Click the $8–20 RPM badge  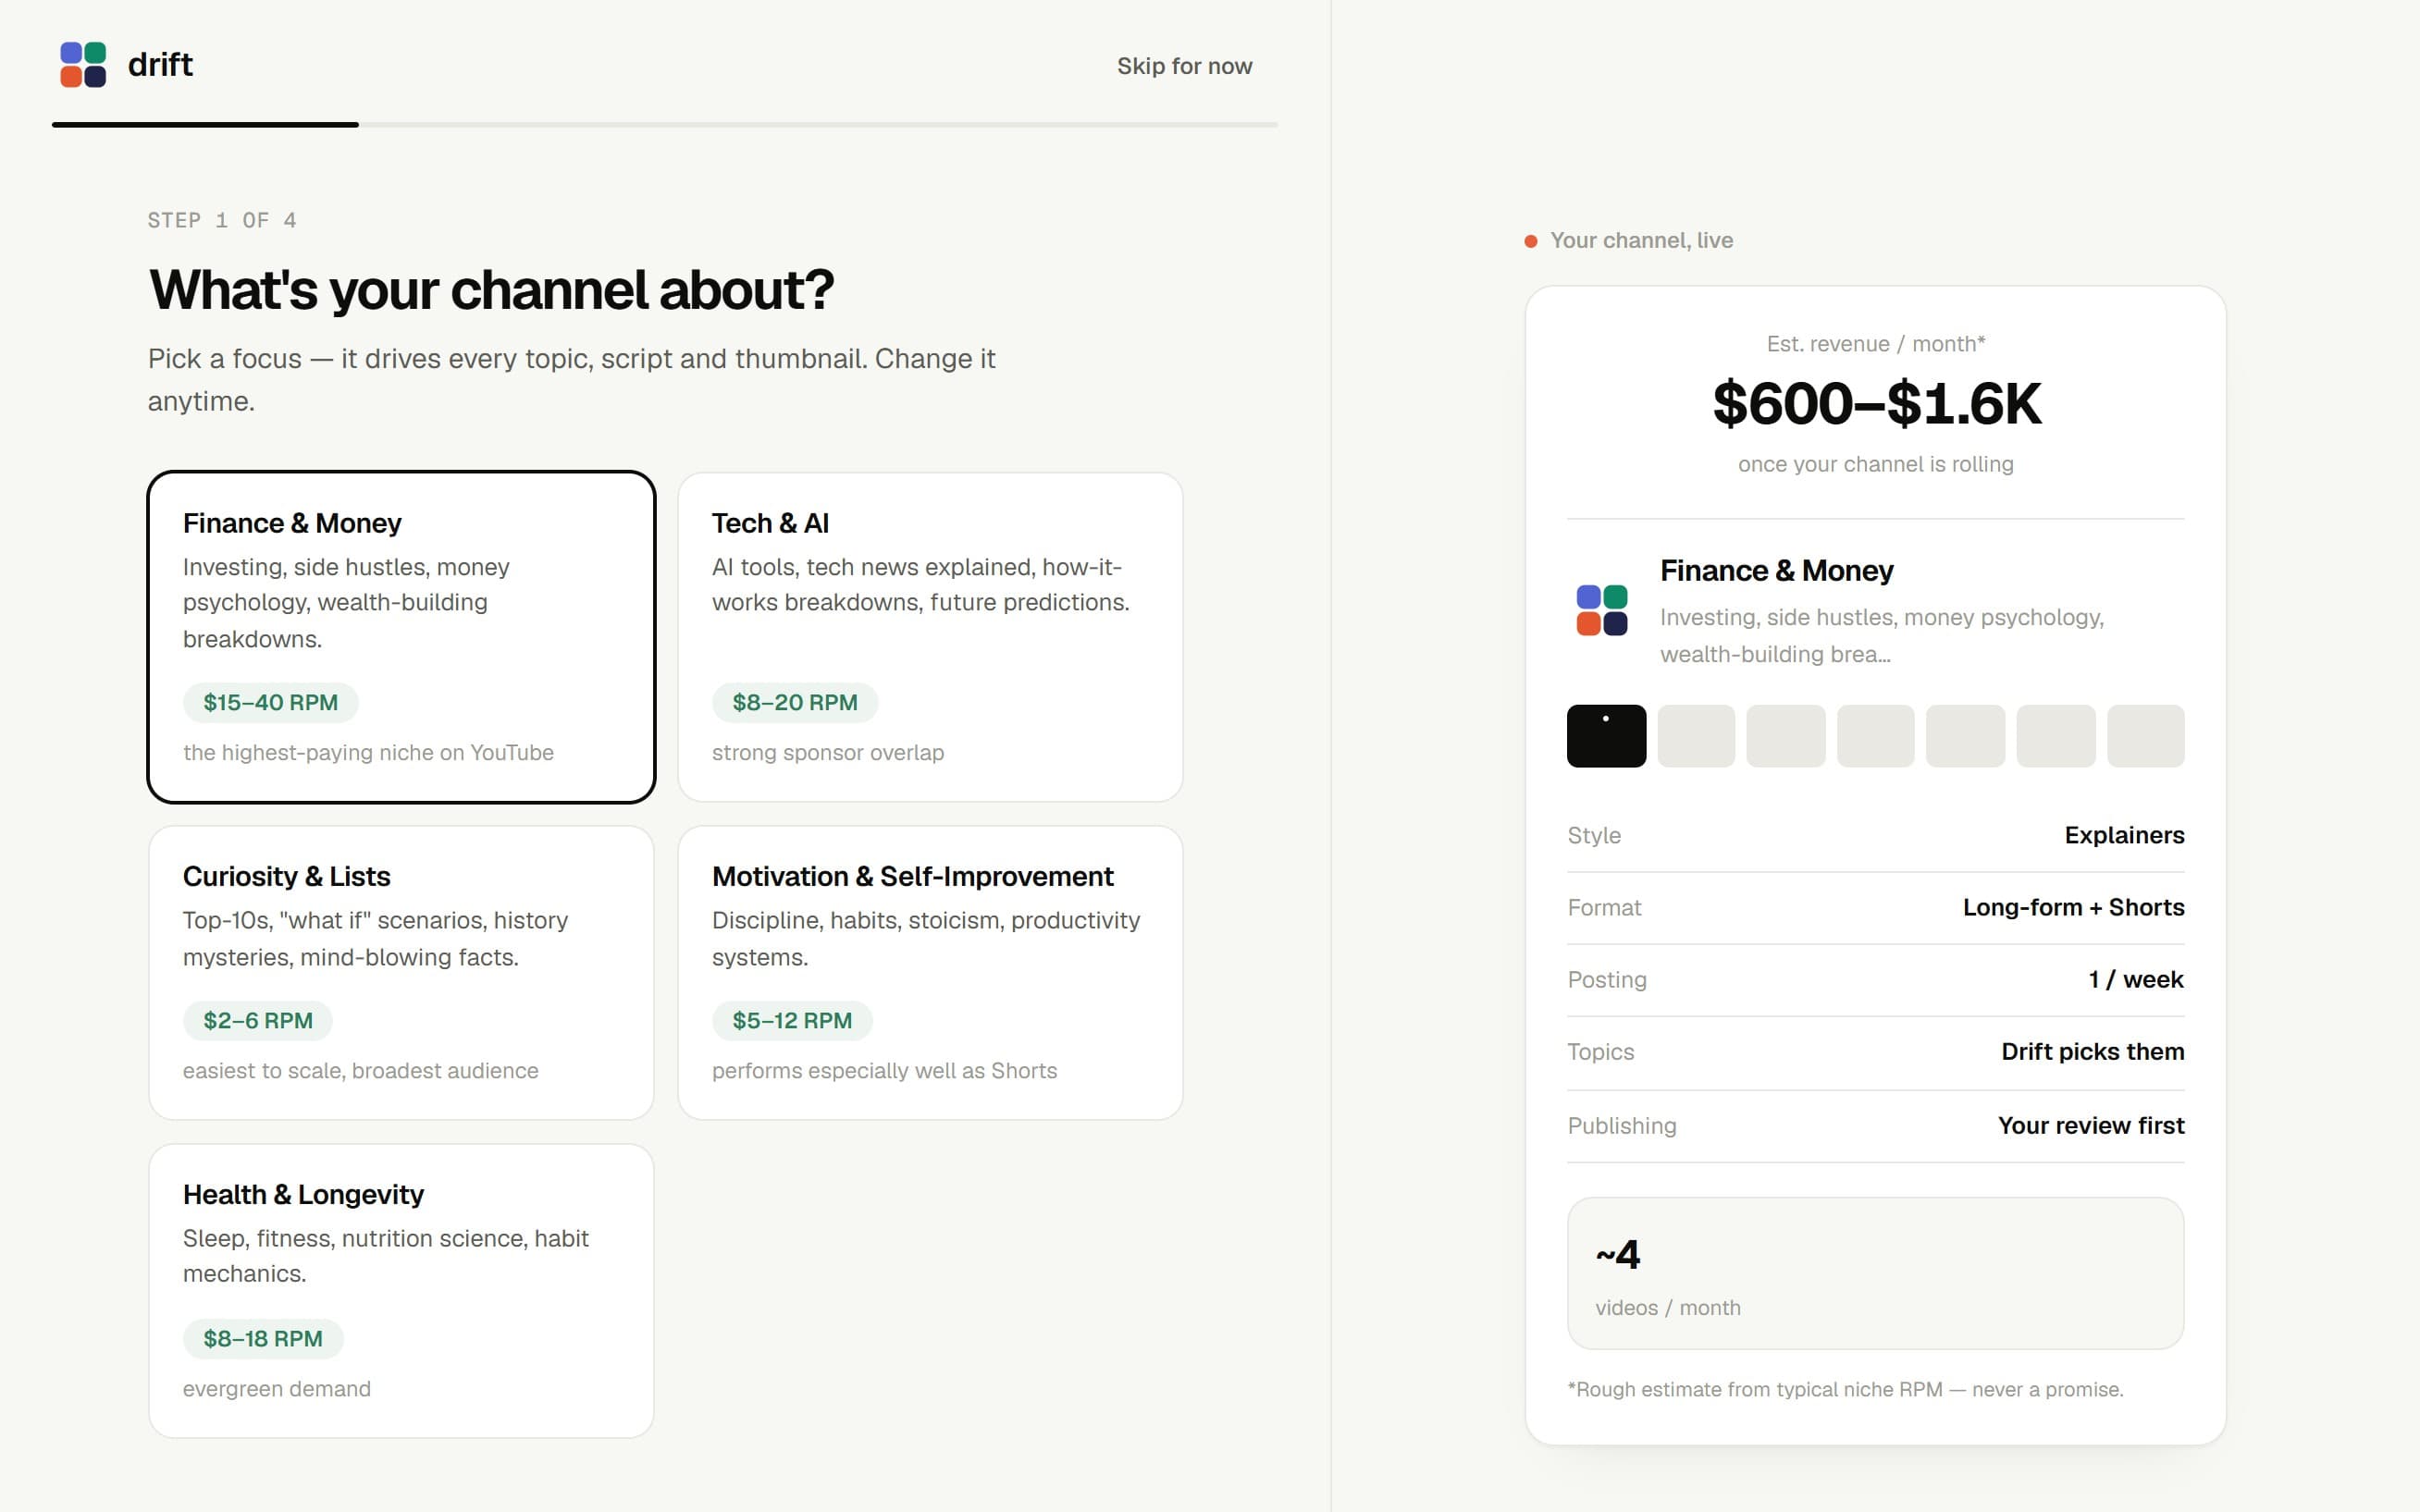point(795,703)
